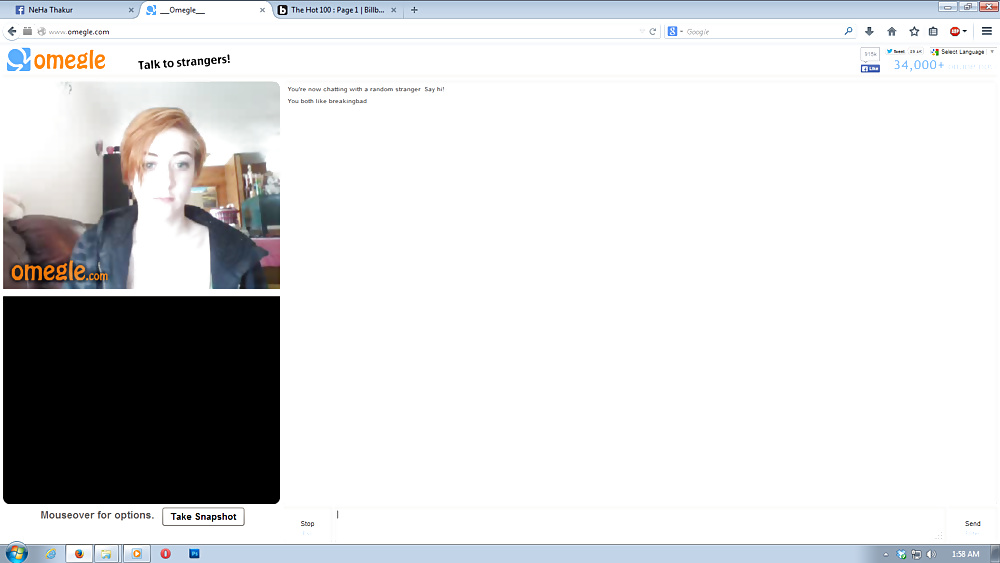Open Windows Media Player from taskbar
1000x563 pixels.
coord(136,553)
